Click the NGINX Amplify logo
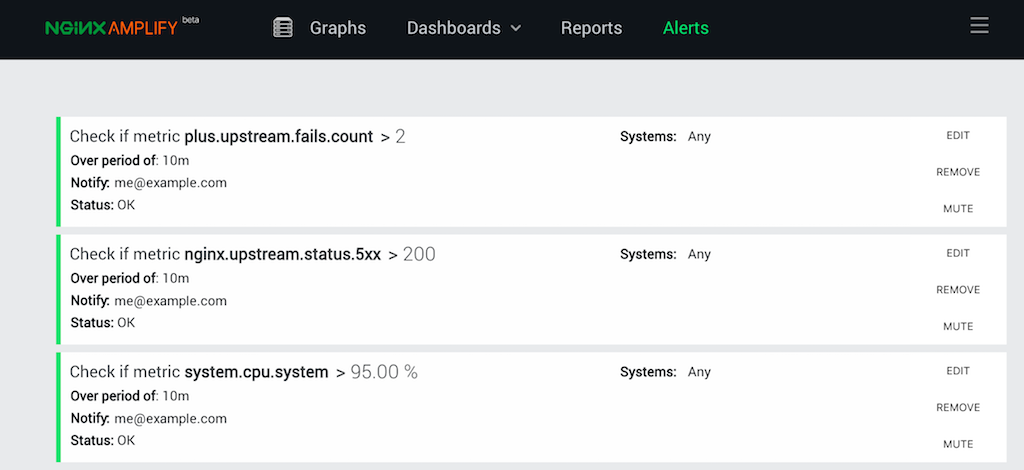Screen dimensions: 1024x470 112,28
